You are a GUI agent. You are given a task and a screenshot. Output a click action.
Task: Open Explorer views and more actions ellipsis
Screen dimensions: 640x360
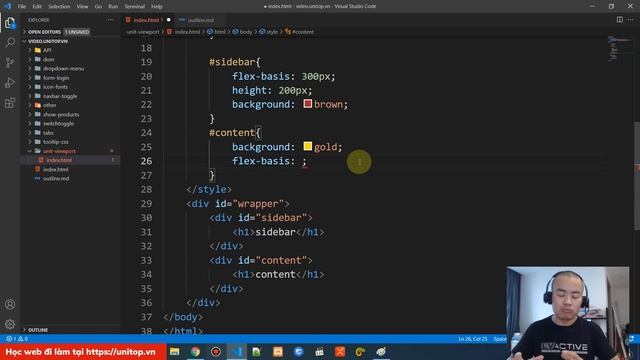point(111,20)
